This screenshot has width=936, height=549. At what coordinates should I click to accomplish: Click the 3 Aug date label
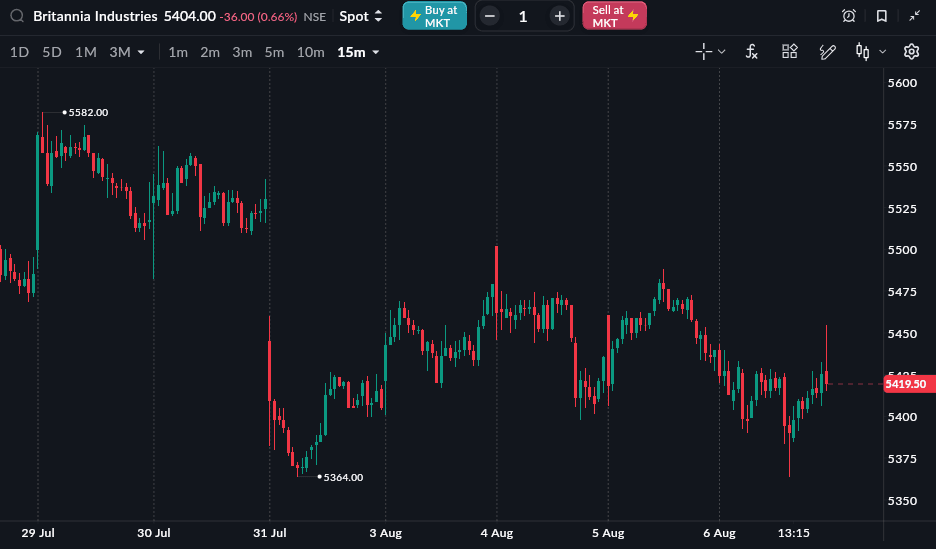[386, 533]
